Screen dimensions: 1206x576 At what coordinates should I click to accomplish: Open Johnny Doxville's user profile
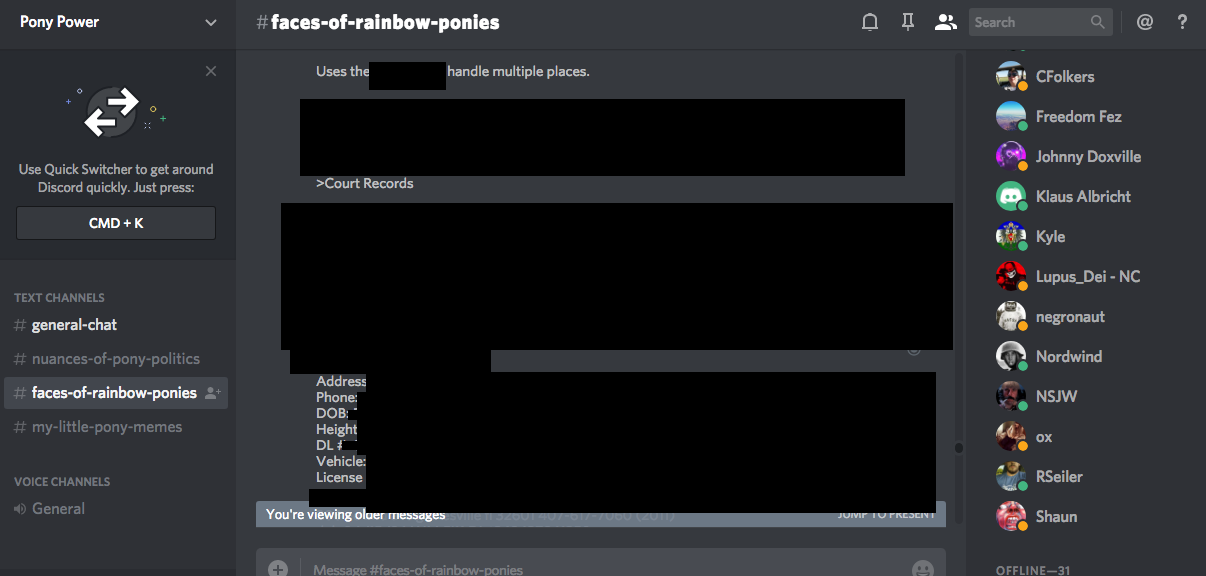(1087, 157)
